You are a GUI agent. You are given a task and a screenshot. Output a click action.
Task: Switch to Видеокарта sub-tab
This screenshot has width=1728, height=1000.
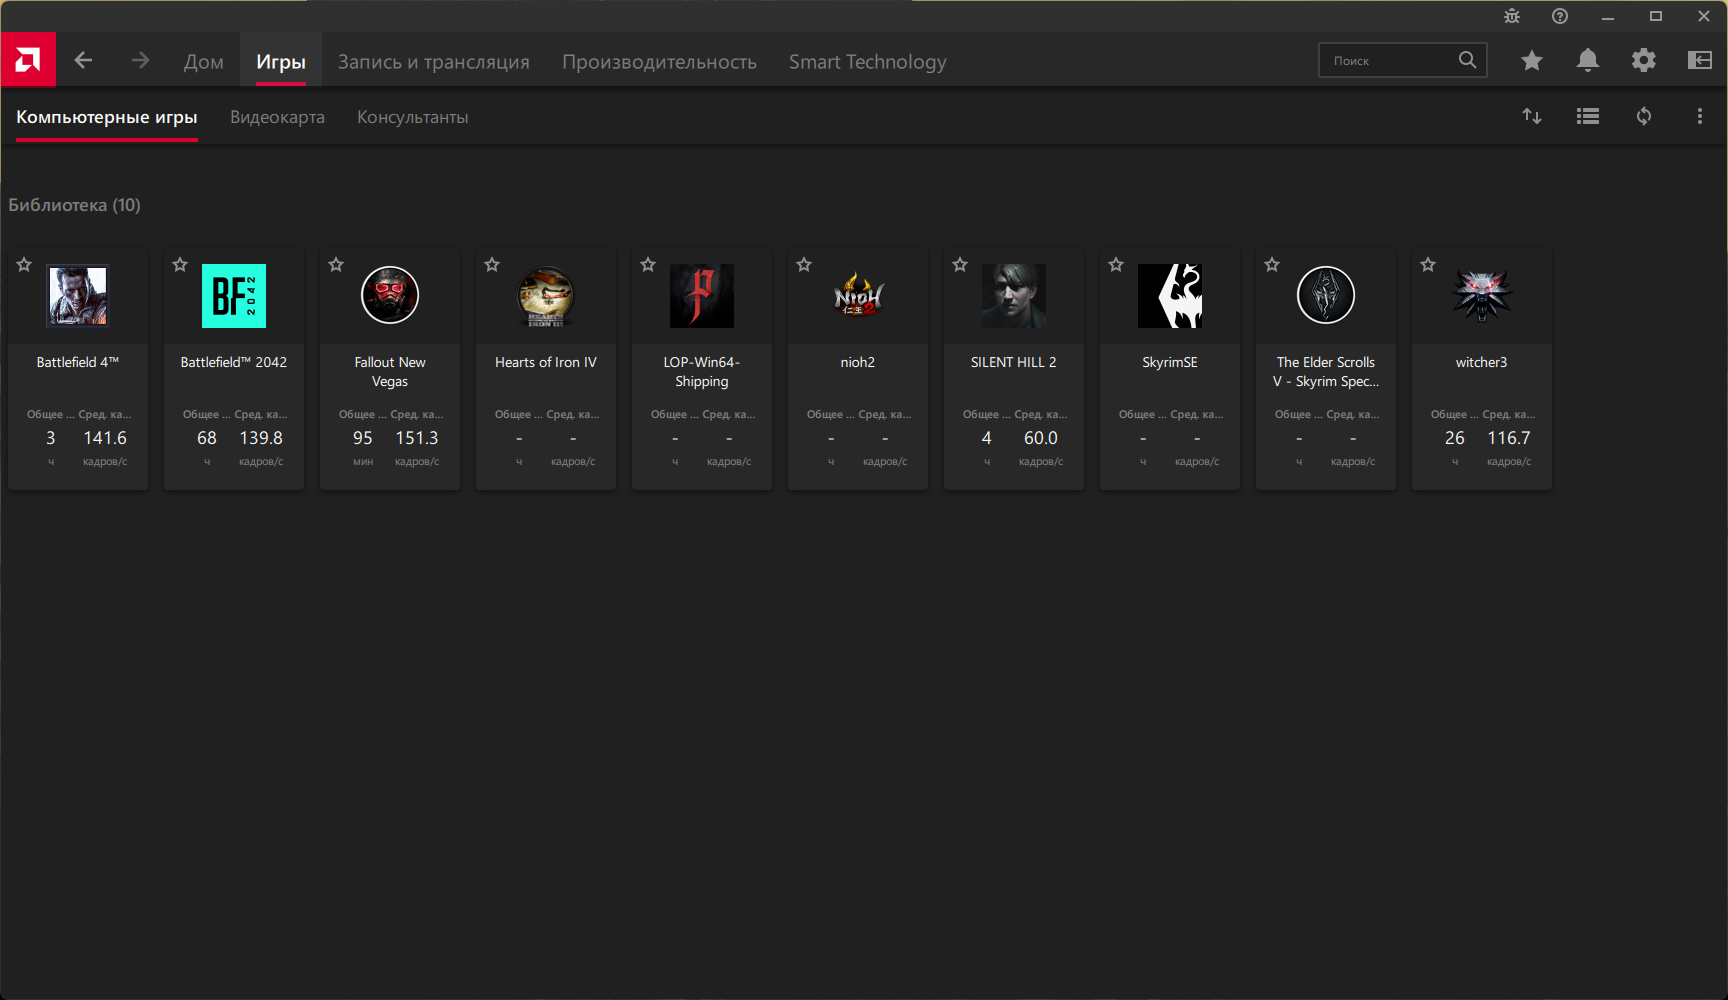click(278, 117)
